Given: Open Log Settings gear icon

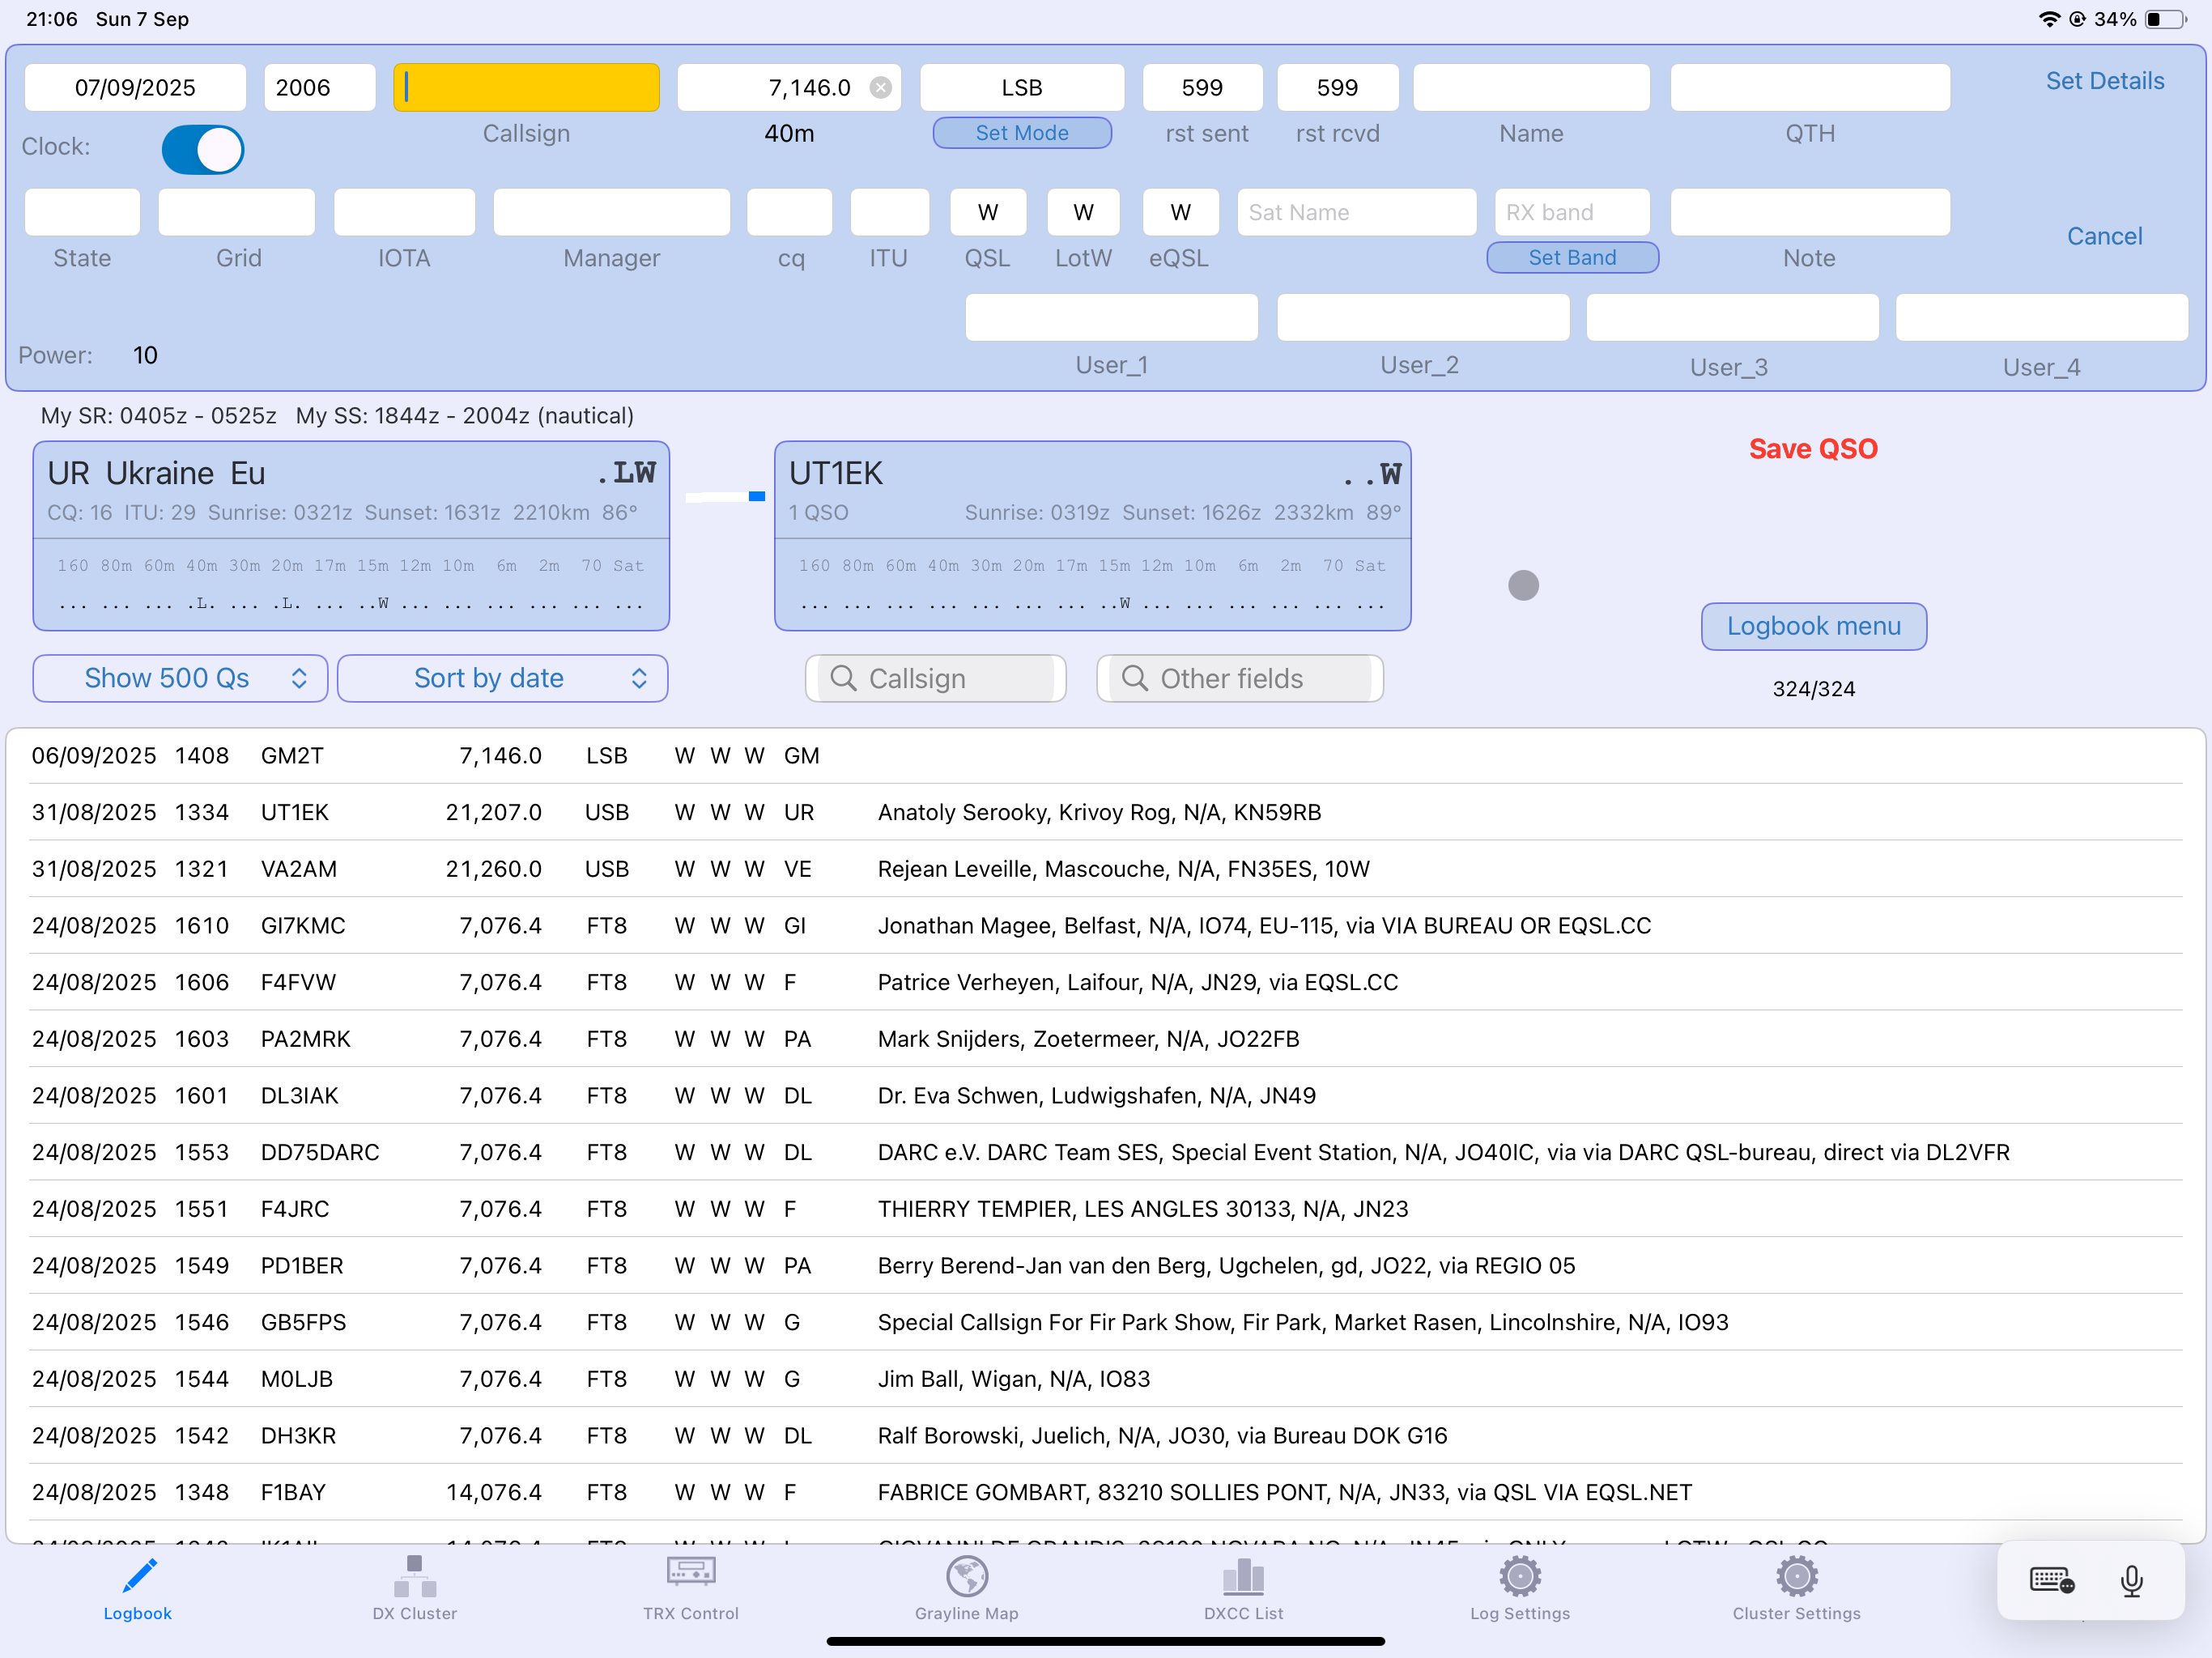Looking at the screenshot, I should [x=1519, y=1577].
